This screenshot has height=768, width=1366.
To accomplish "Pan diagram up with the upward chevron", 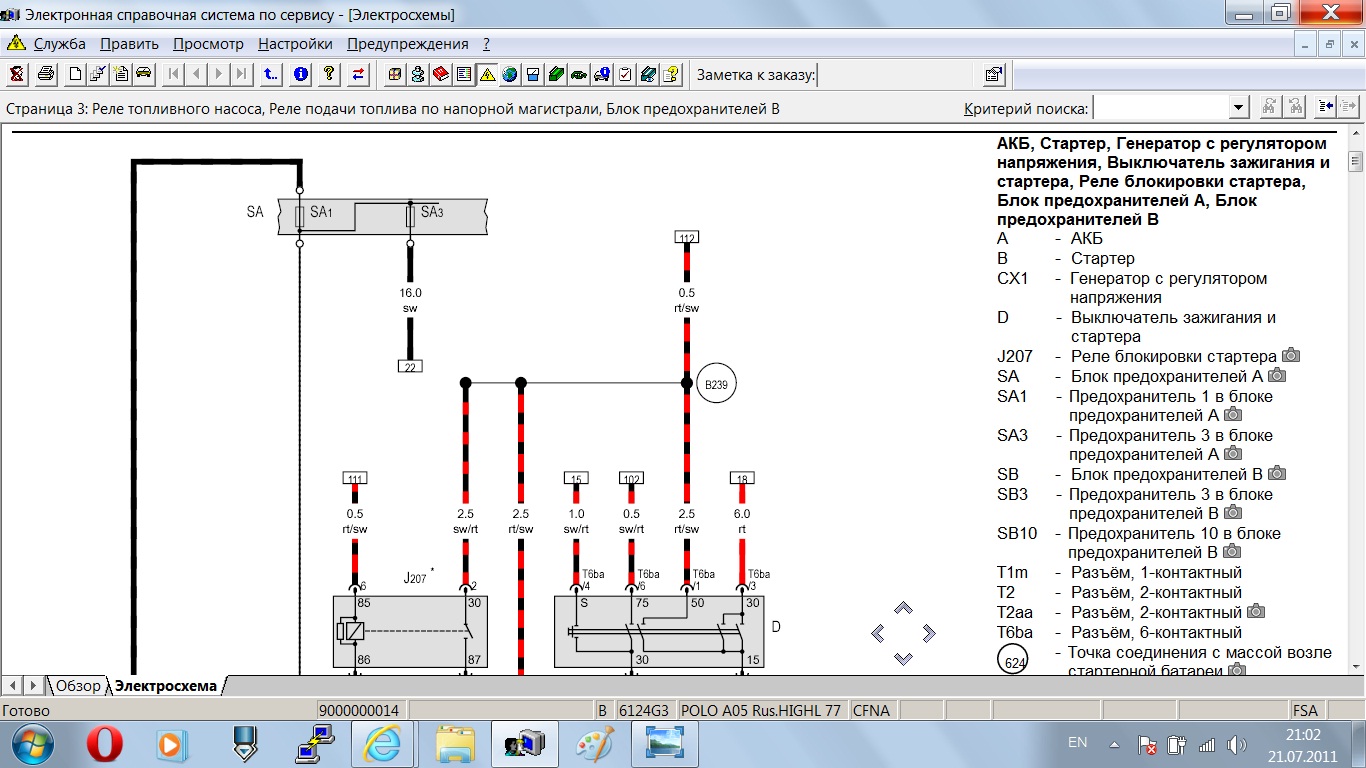I will [903, 608].
